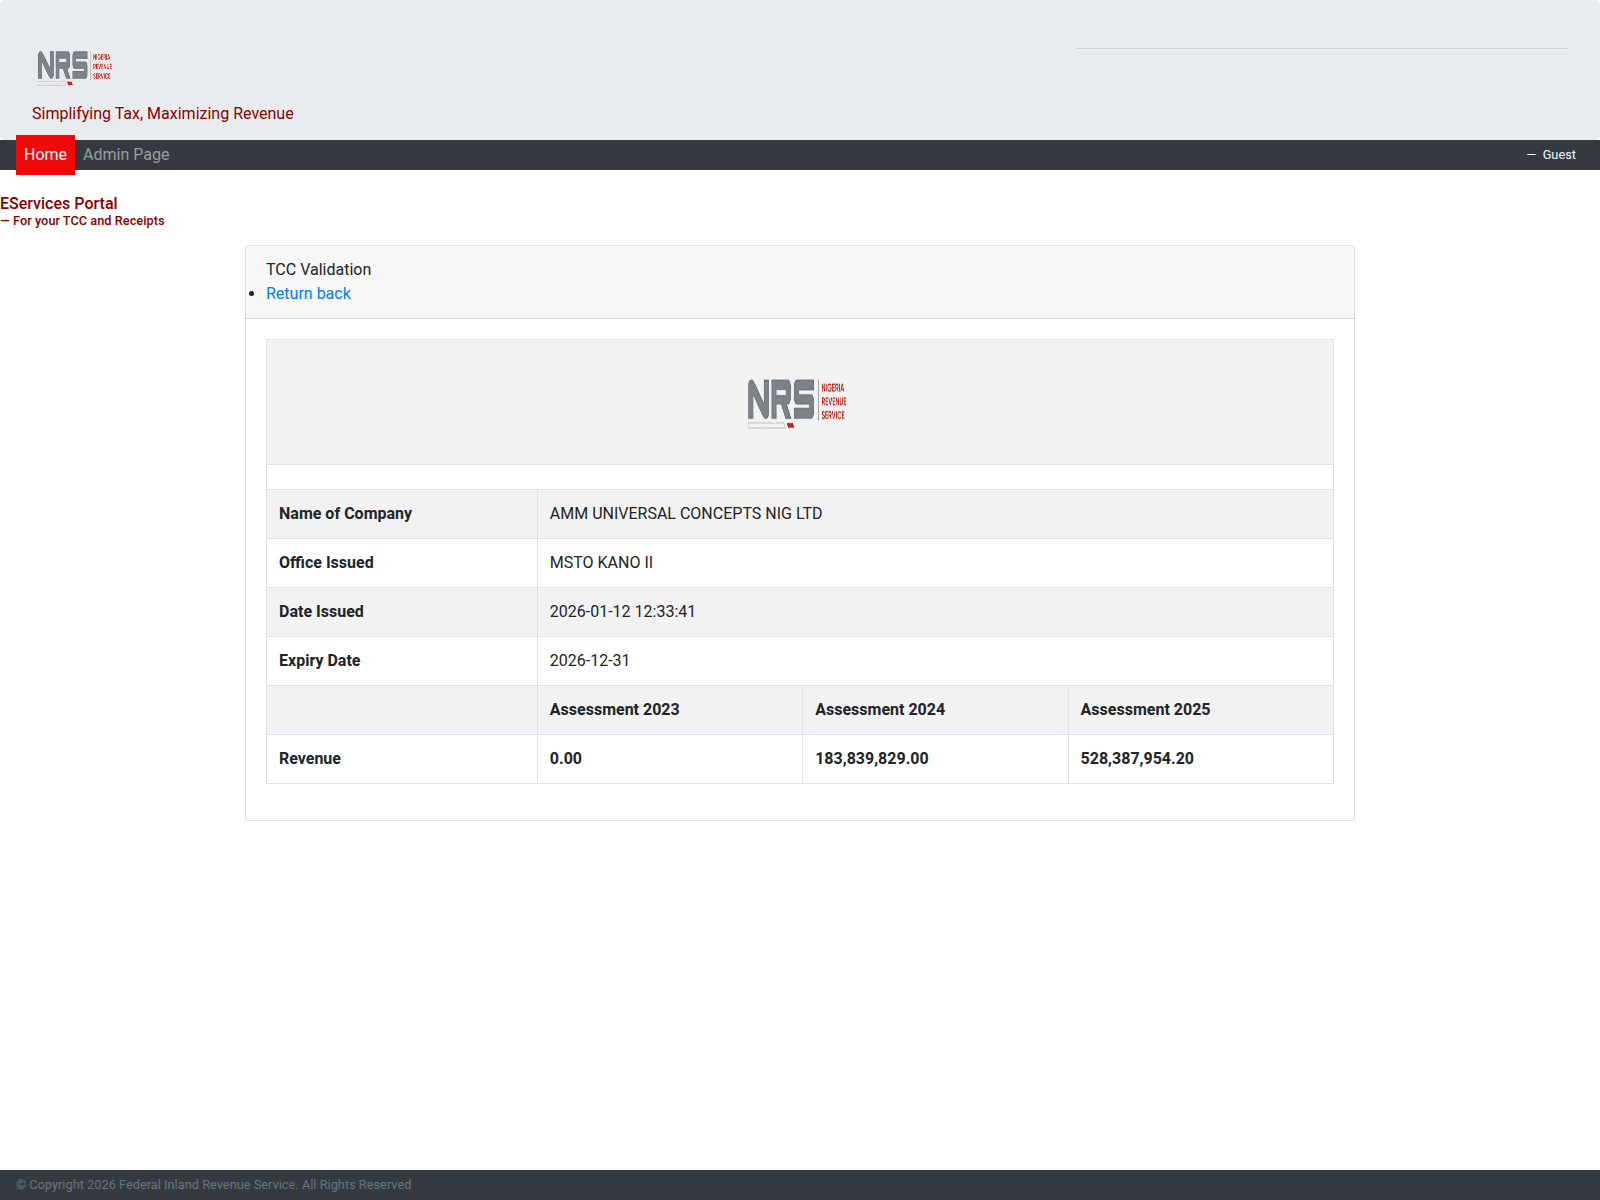1600x1200 pixels.
Task: Click the Simplifying Tax, Maximizing Revenue tagline
Action: coord(162,114)
